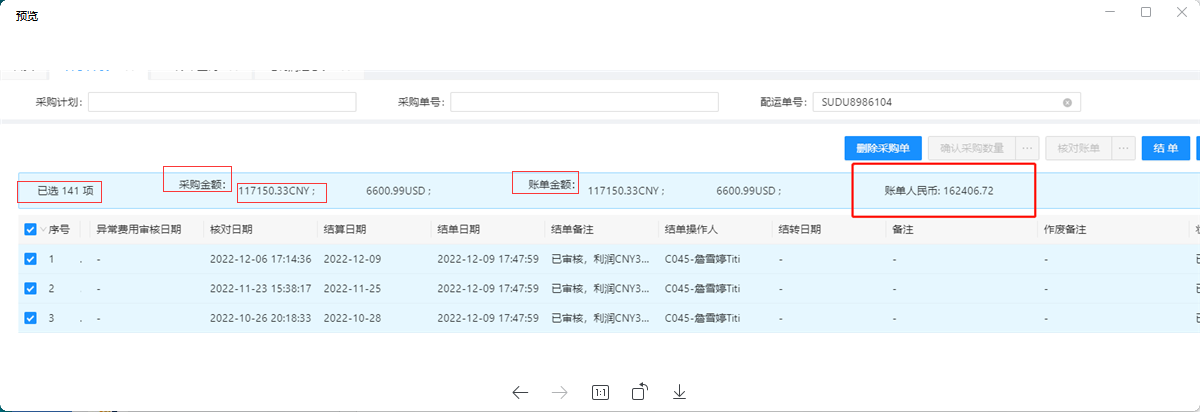
Task: Click the 核对日期 column header
Action: (x=231, y=229)
